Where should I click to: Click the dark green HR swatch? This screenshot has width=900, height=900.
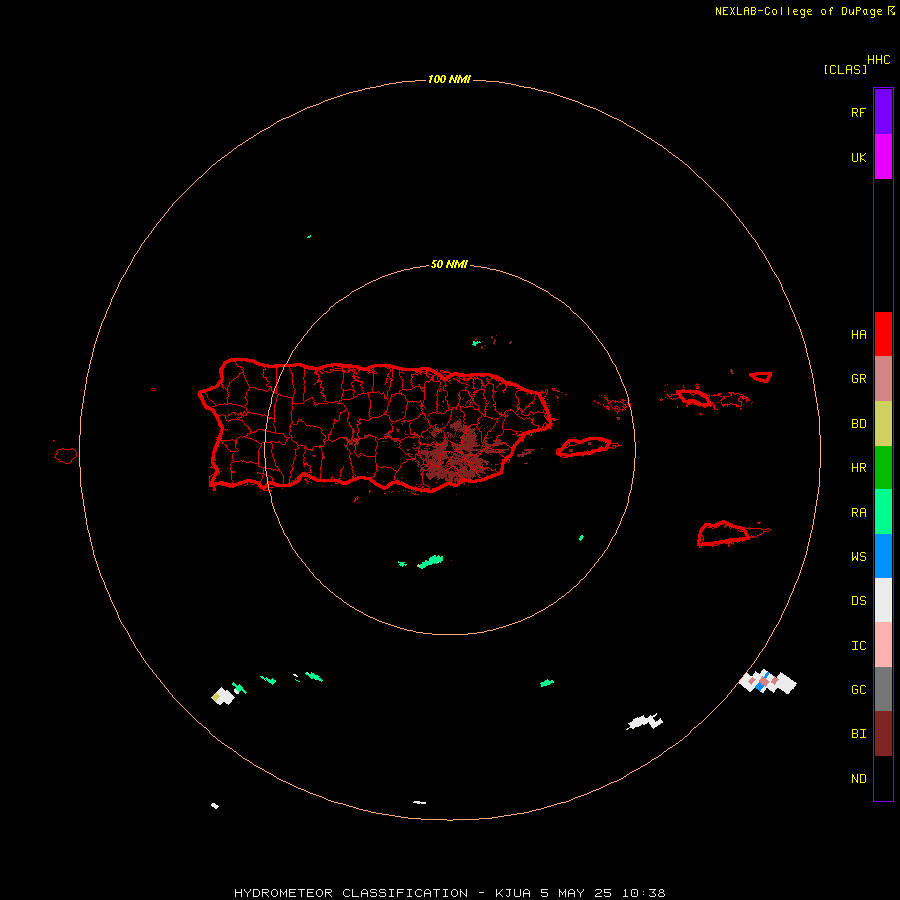coord(883,468)
